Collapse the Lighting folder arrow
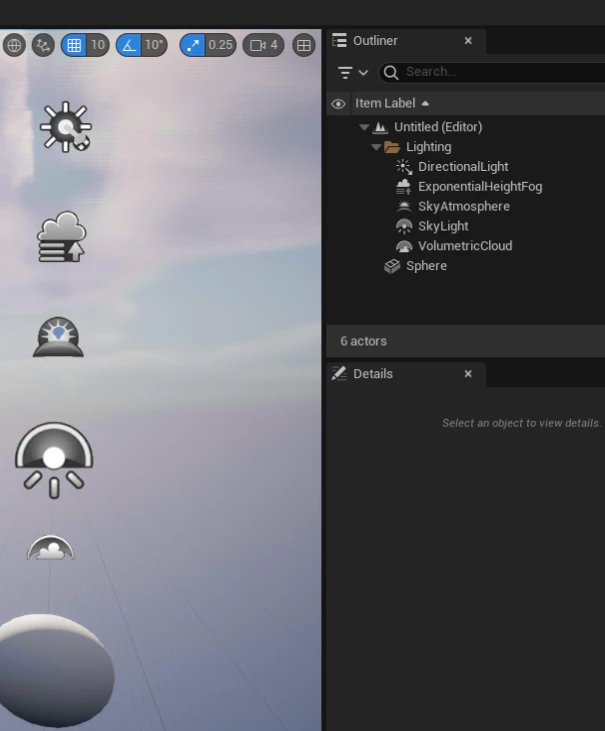The height and width of the screenshot is (731, 605). point(376,147)
